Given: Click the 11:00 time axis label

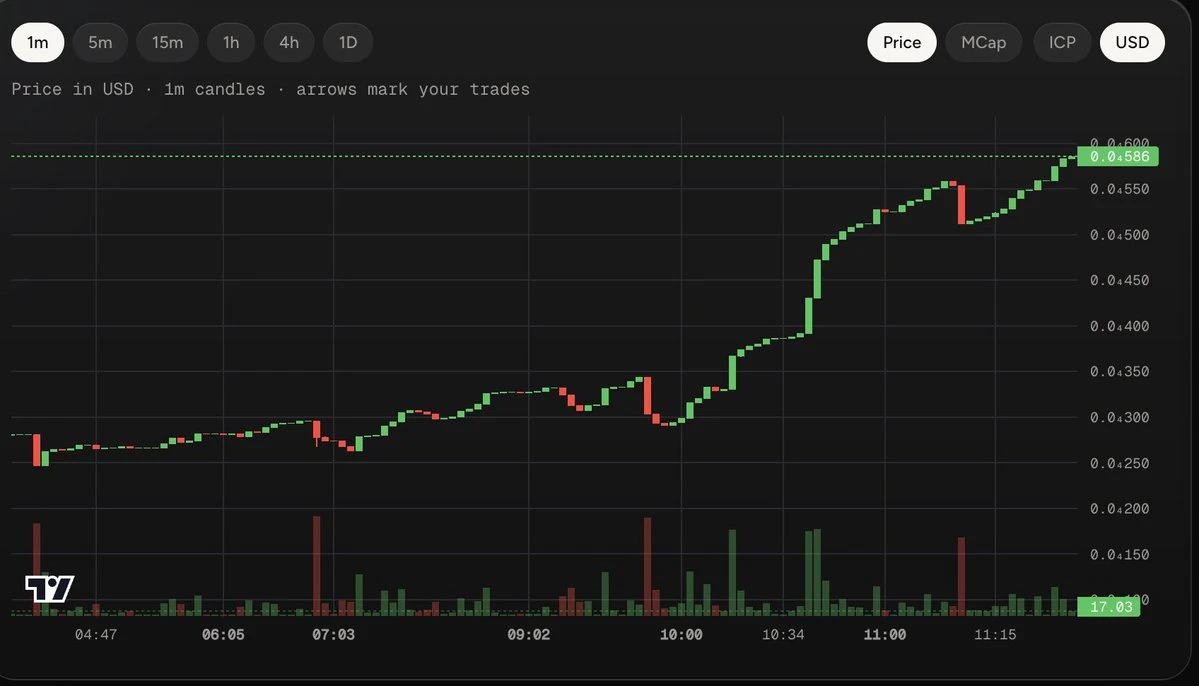Looking at the screenshot, I should [x=885, y=634].
